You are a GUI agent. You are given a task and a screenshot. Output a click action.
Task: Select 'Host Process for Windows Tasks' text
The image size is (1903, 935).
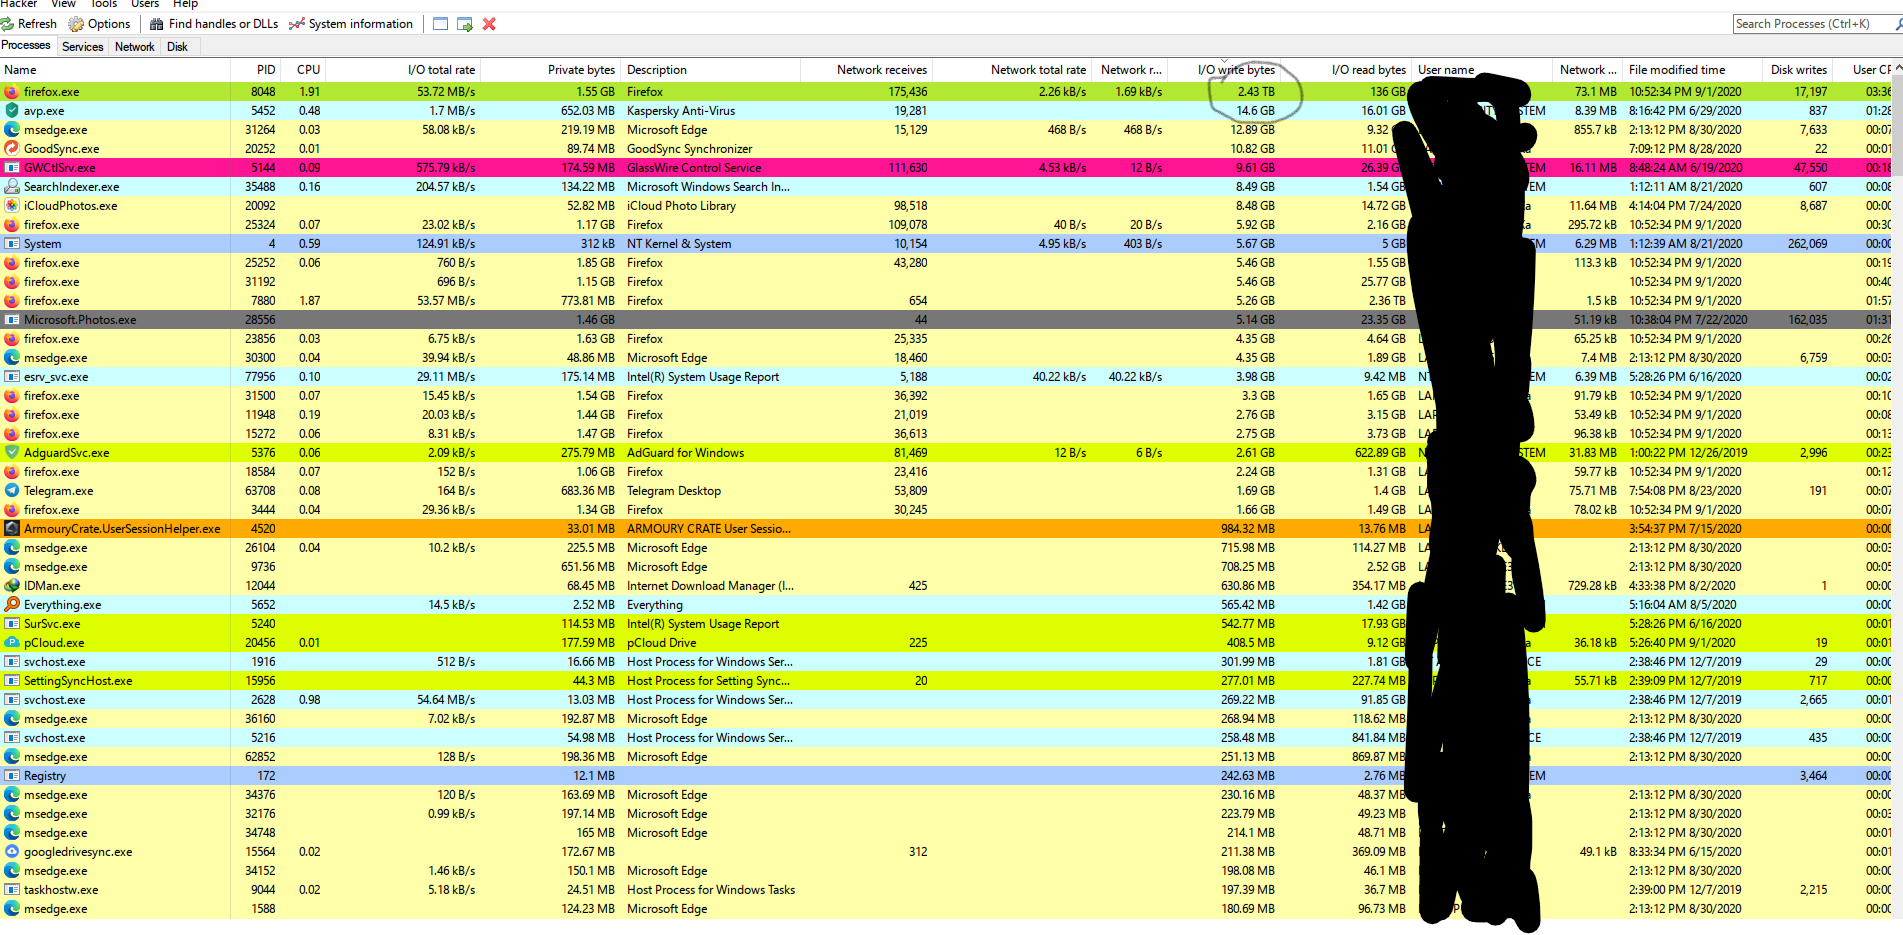[x=711, y=890]
